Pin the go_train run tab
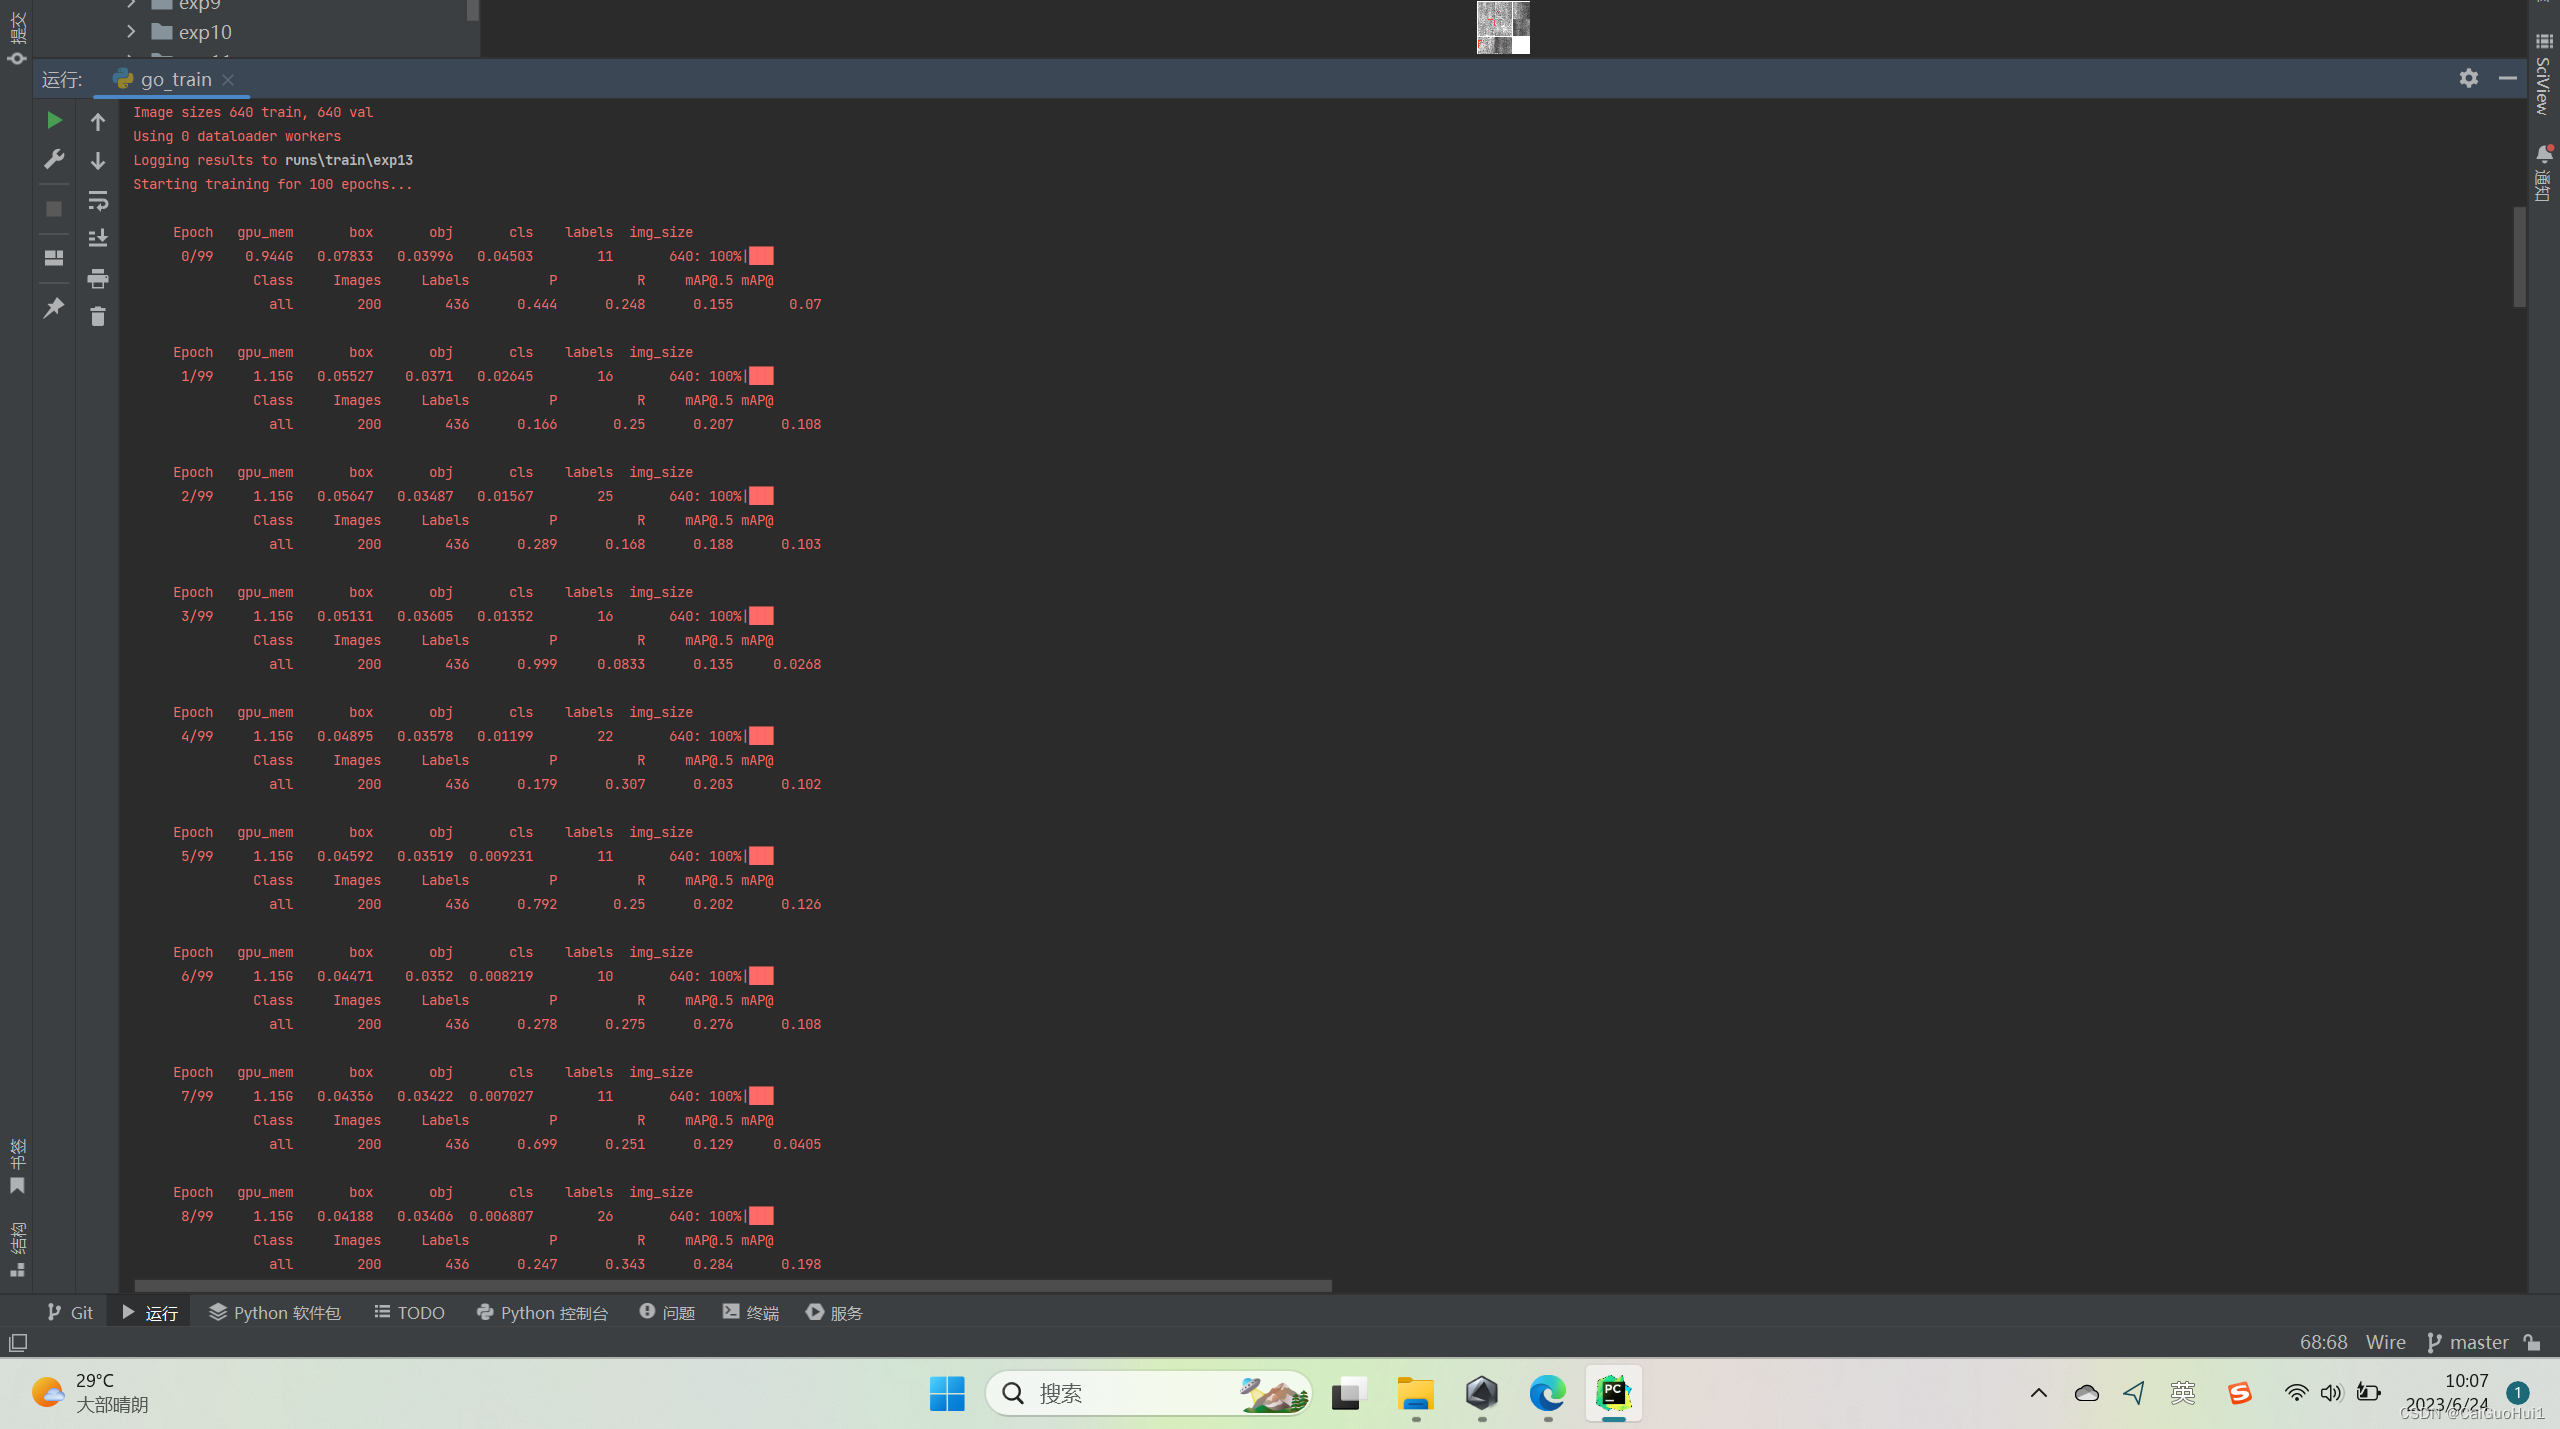The width and height of the screenshot is (2560, 1429). [x=54, y=308]
